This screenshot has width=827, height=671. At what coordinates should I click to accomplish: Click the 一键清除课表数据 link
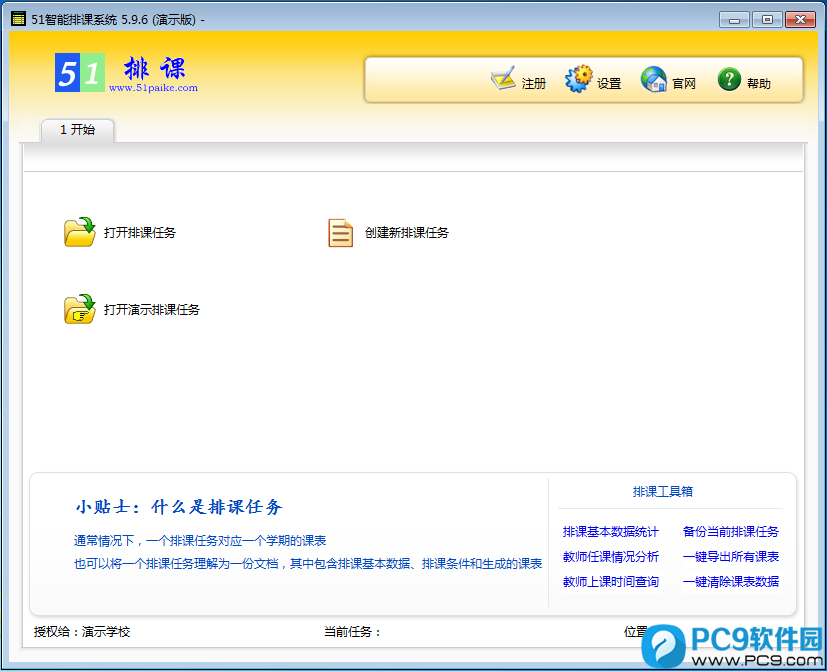point(730,581)
